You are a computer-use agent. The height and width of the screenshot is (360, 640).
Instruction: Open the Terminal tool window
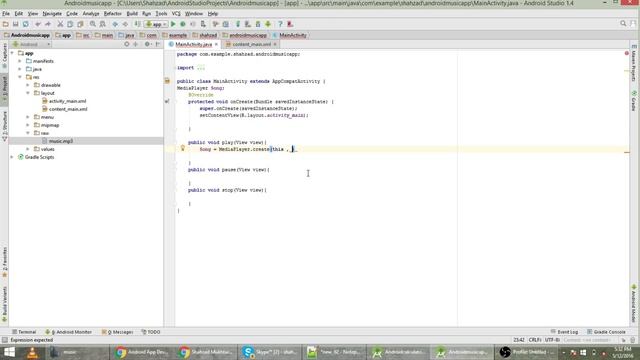24,332
